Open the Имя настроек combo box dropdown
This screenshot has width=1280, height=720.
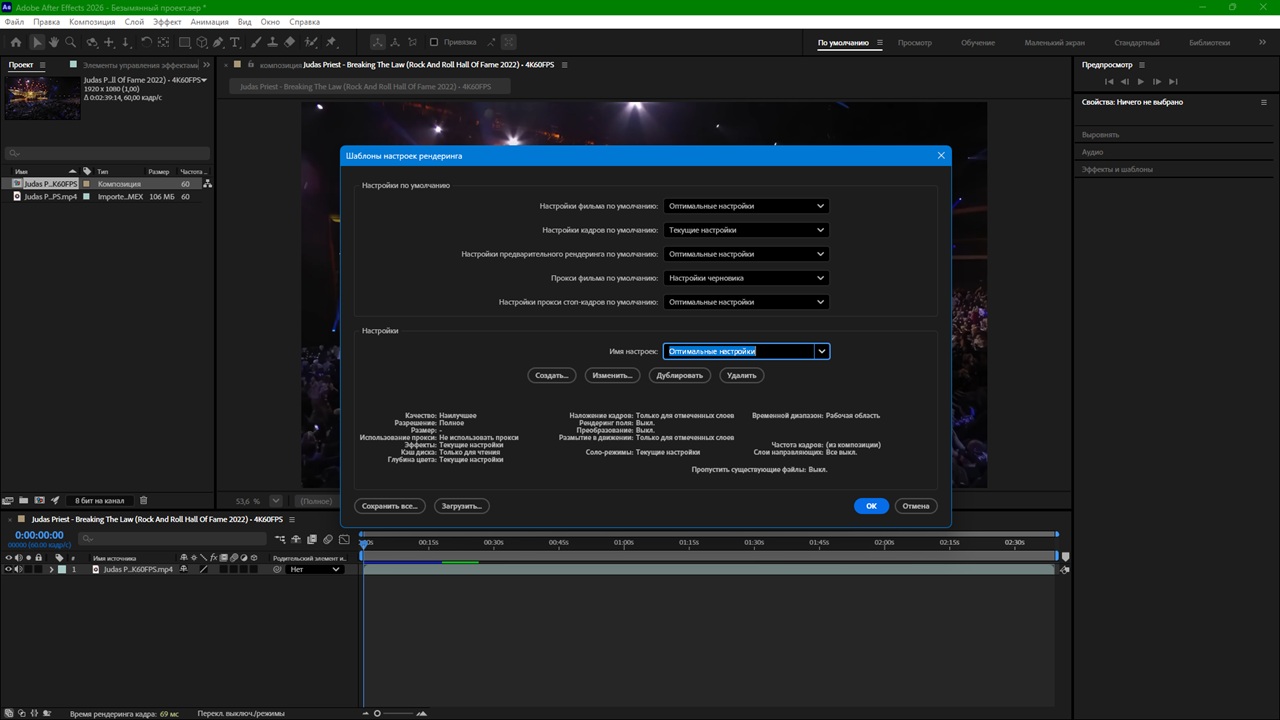(x=821, y=351)
